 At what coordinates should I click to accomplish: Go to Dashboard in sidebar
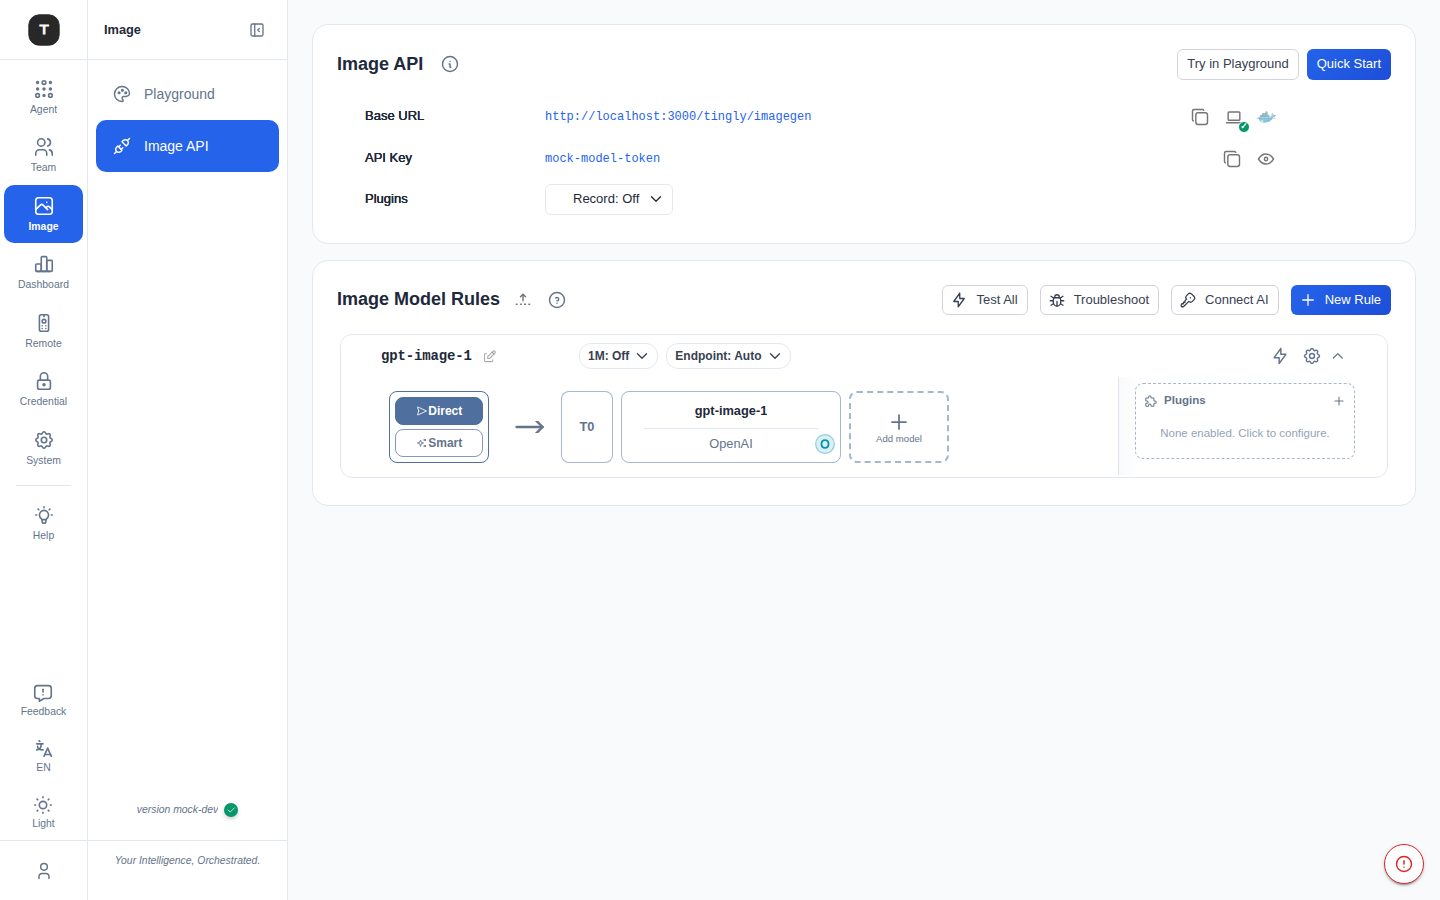coord(43,272)
